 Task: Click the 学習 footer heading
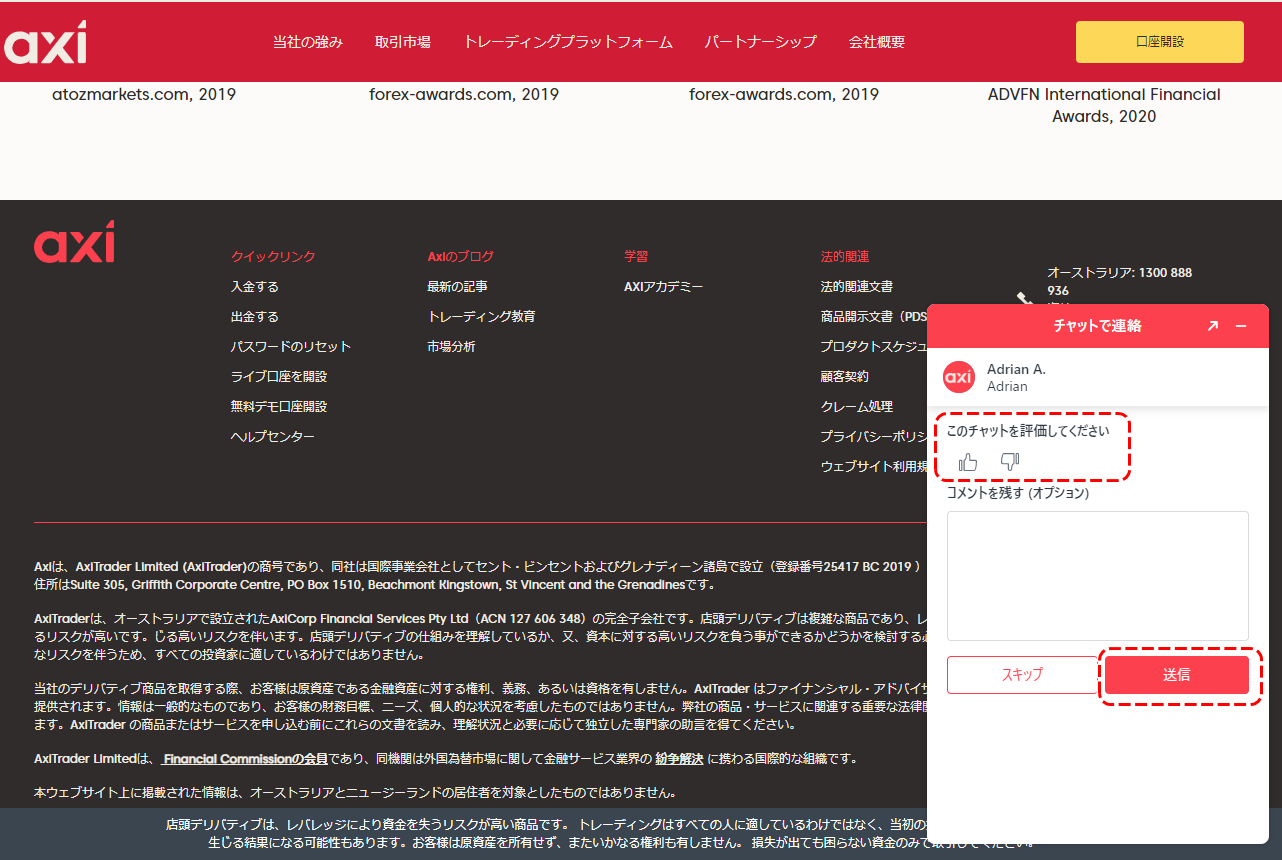pyautogui.click(x=636, y=257)
